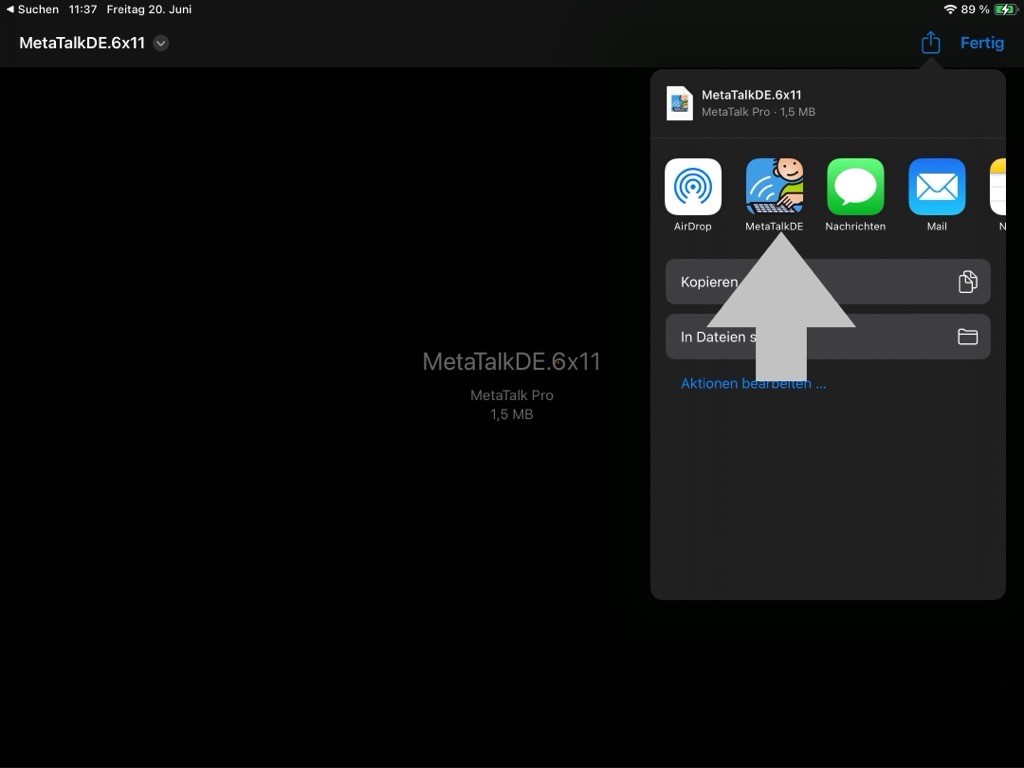The width and height of the screenshot is (1024, 768).
Task: Return to Suchen via back arrow
Action: tap(32, 9)
